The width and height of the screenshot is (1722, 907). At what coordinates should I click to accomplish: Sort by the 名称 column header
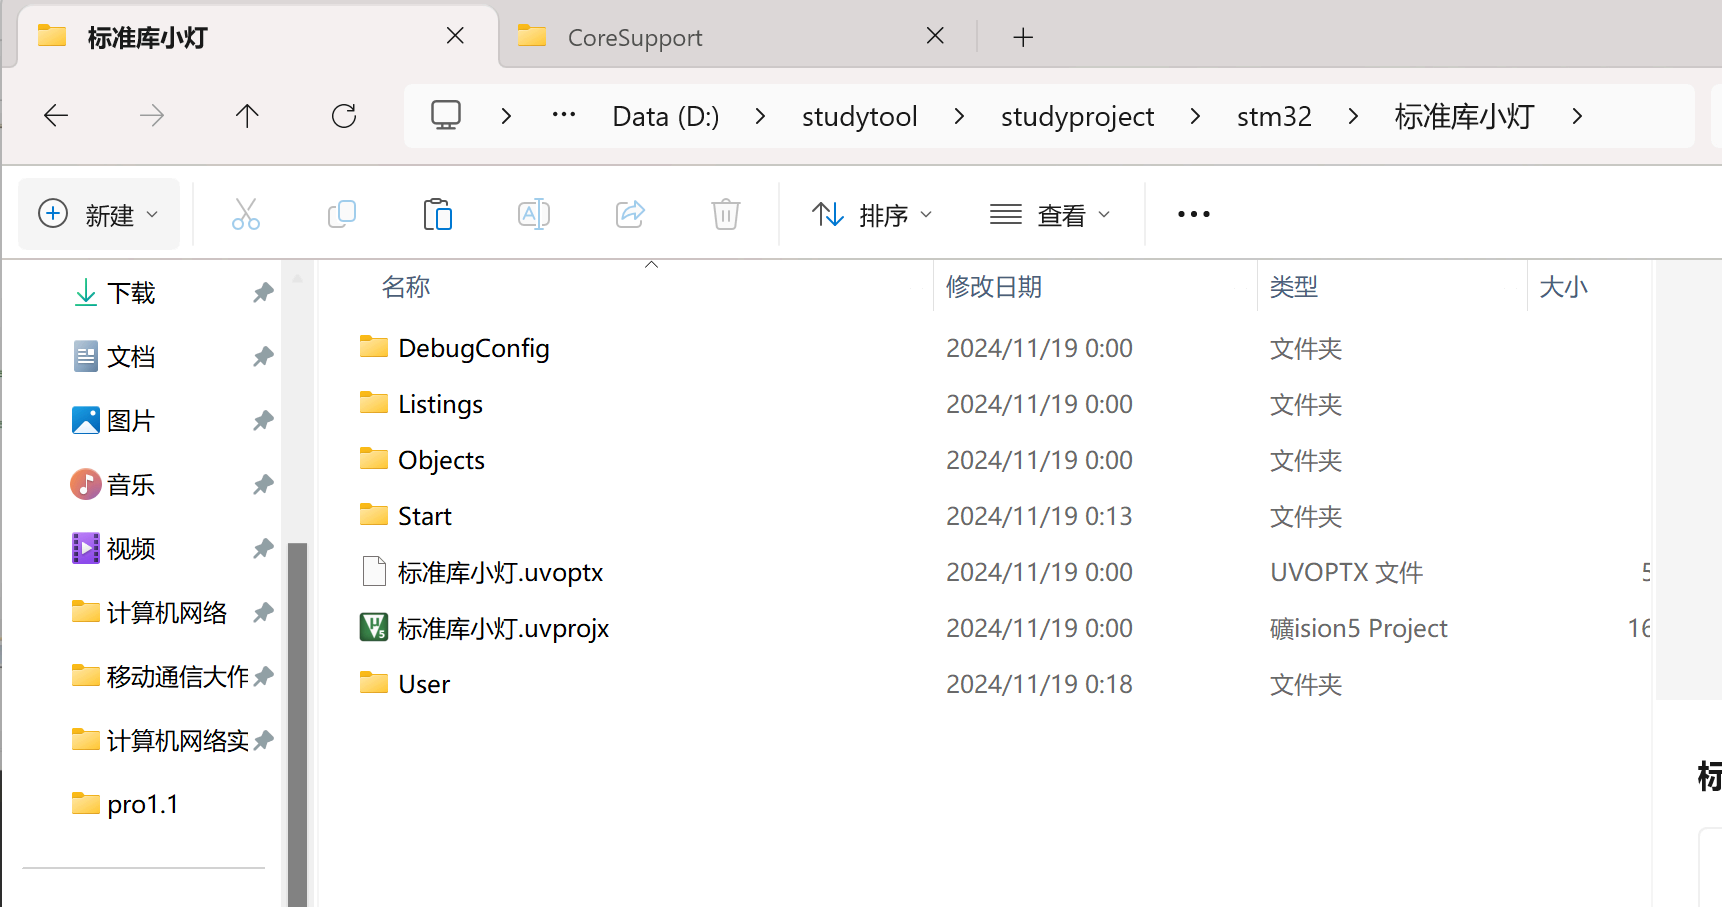[406, 287]
